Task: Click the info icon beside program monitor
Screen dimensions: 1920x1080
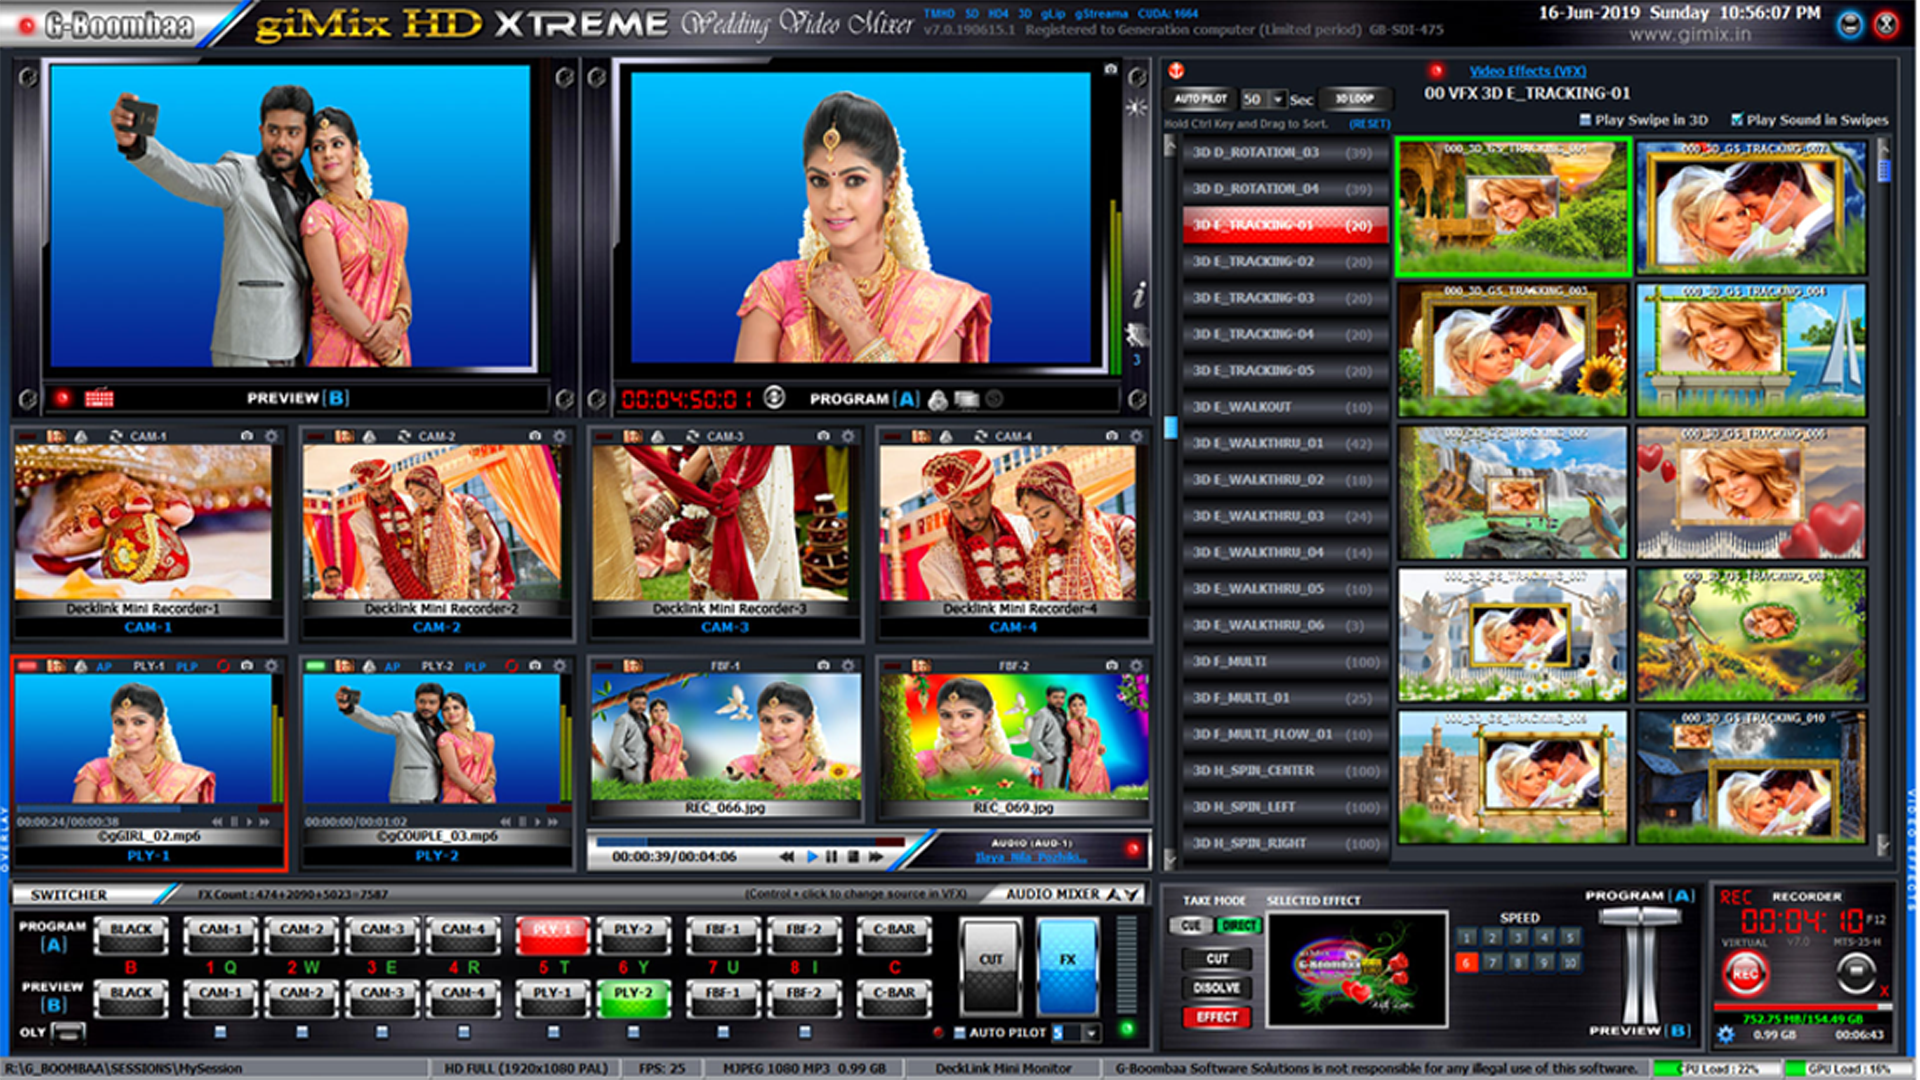Action: point(1138,295)
